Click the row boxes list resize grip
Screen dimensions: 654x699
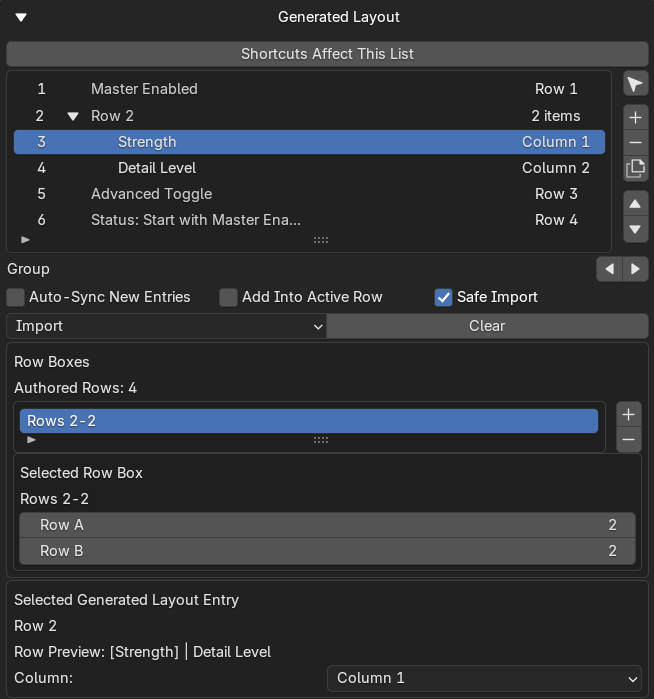[x=321, y=440]
